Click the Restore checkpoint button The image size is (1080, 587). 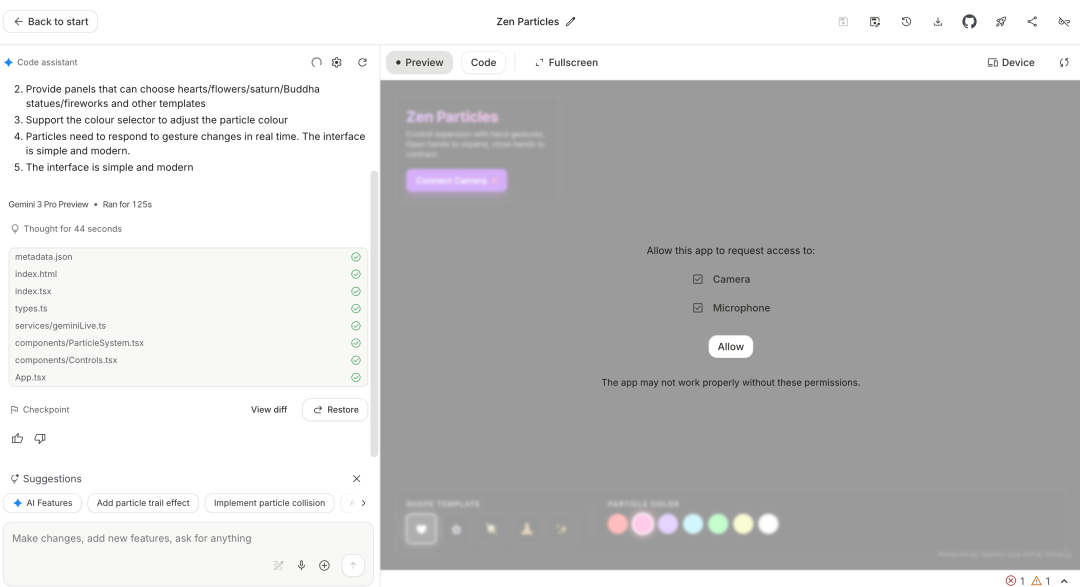335,409
